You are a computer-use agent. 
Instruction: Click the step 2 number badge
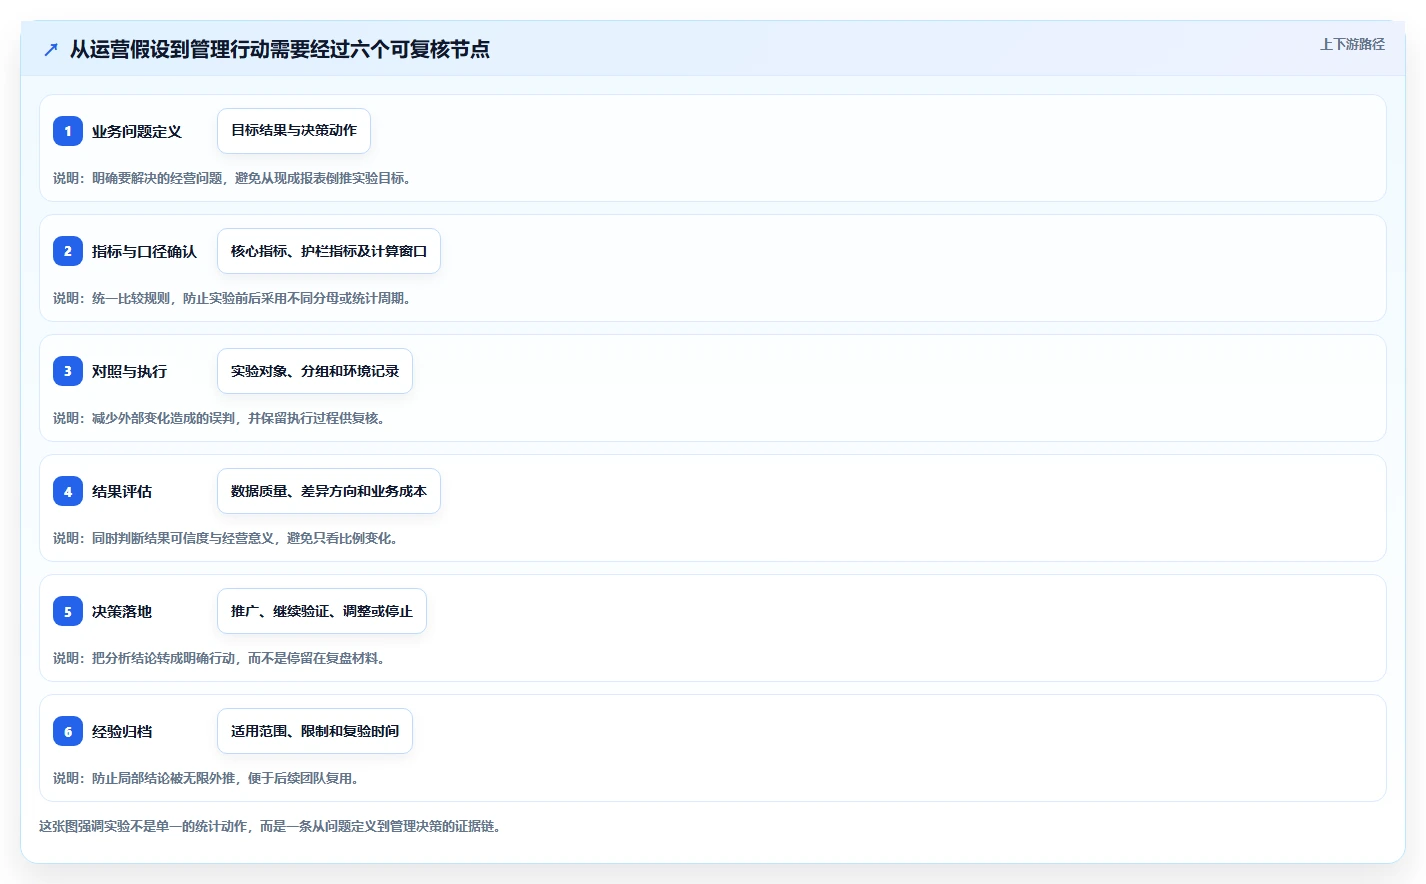point(68,251)
